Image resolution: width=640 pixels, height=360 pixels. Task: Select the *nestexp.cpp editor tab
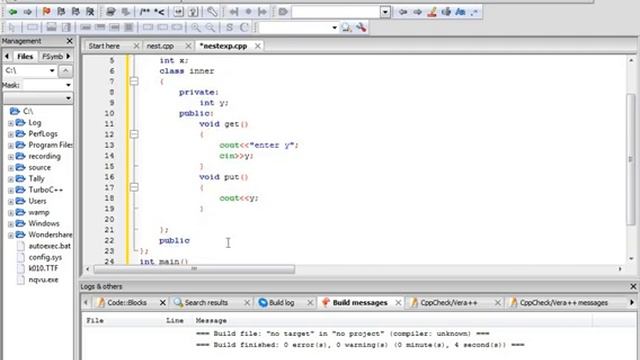[223, 46]
